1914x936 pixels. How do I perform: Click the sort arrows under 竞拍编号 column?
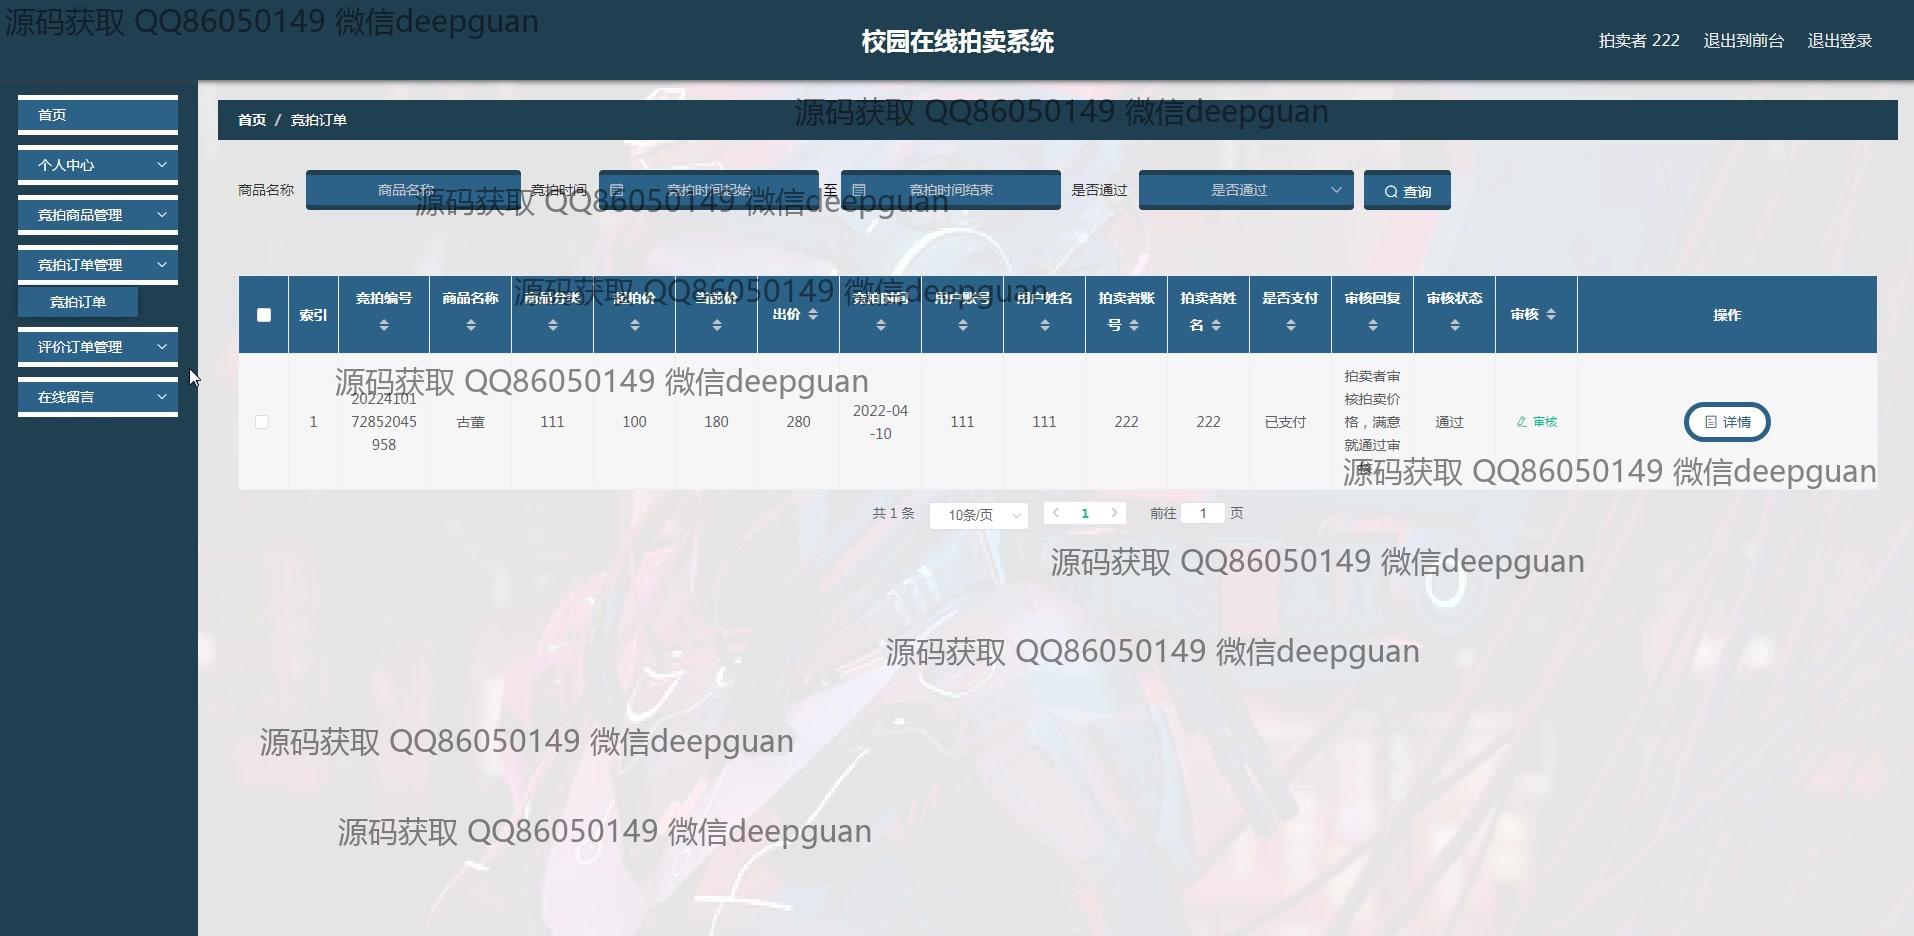click(384, 325)
